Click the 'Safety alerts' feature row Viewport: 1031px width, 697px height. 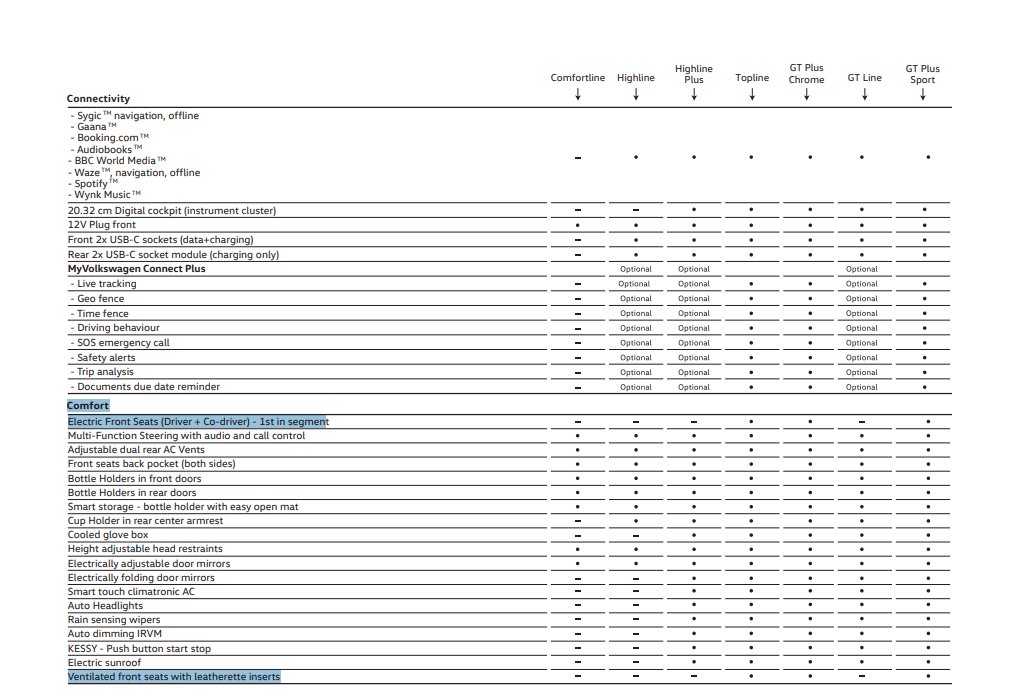tap(103, 358)
